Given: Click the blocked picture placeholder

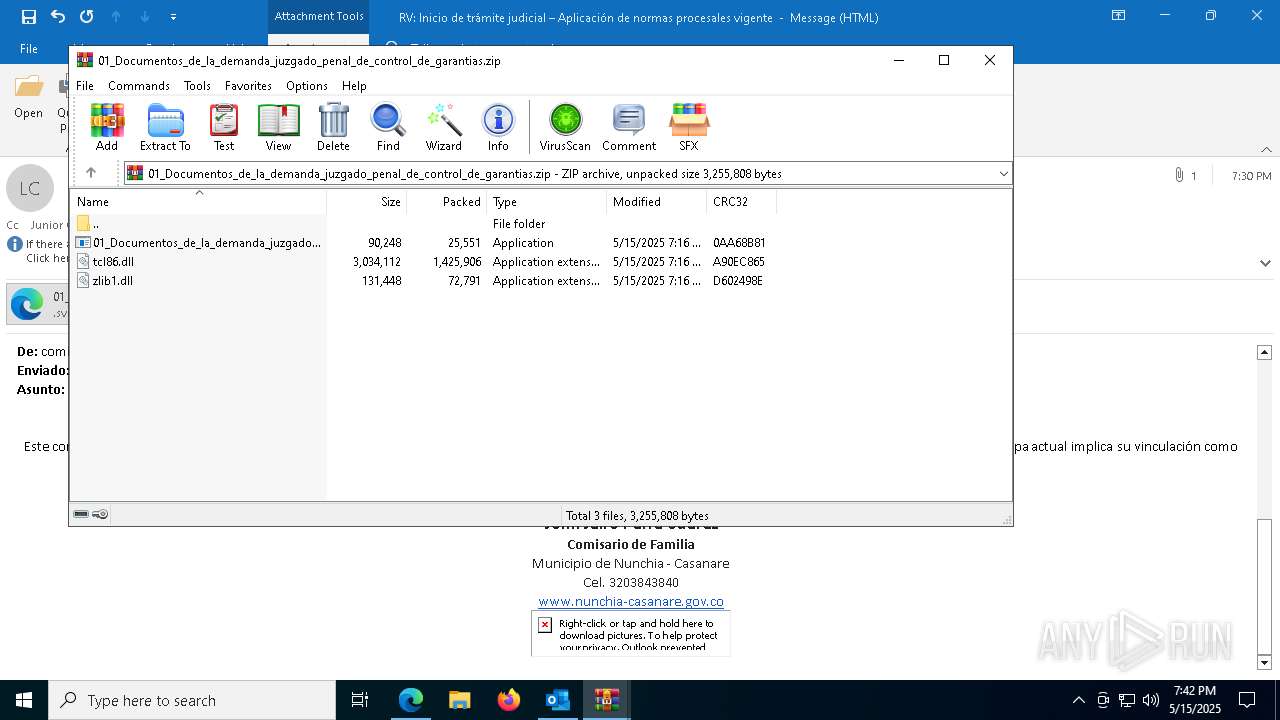Looking at the screenshot, I should point(631,632).
